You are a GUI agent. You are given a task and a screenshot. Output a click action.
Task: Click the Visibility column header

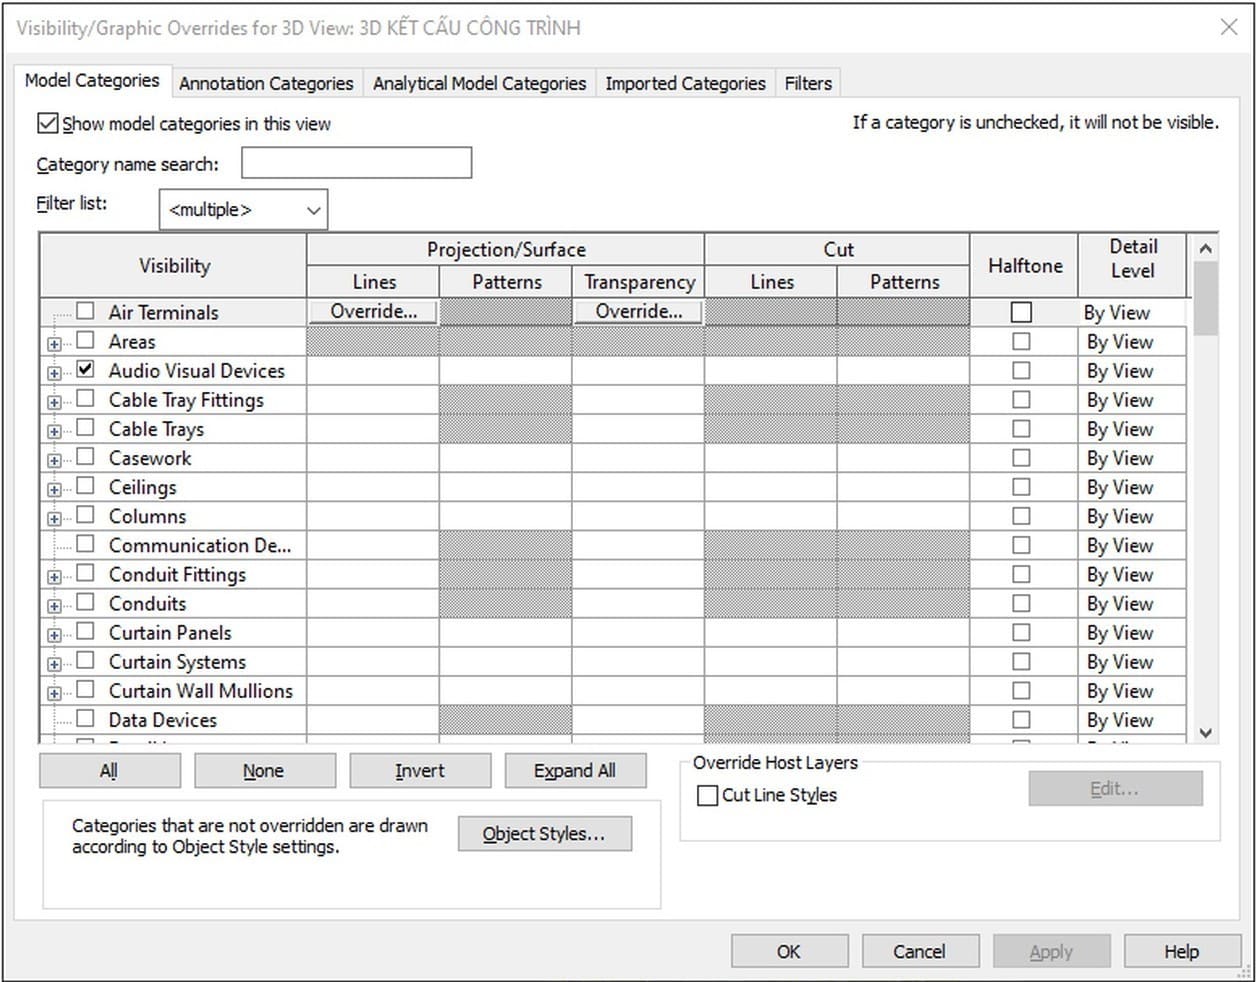click(174, 266)
